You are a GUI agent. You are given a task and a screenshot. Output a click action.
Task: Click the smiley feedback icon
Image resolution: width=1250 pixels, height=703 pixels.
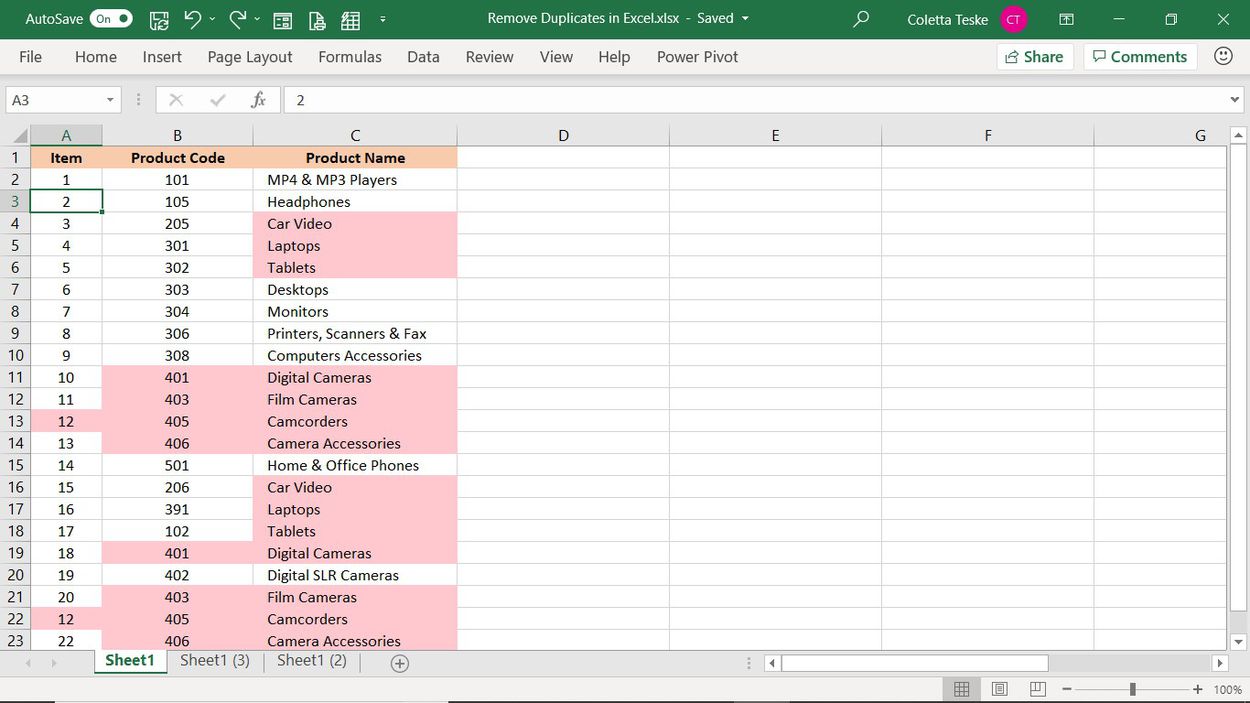point(1223,56)
